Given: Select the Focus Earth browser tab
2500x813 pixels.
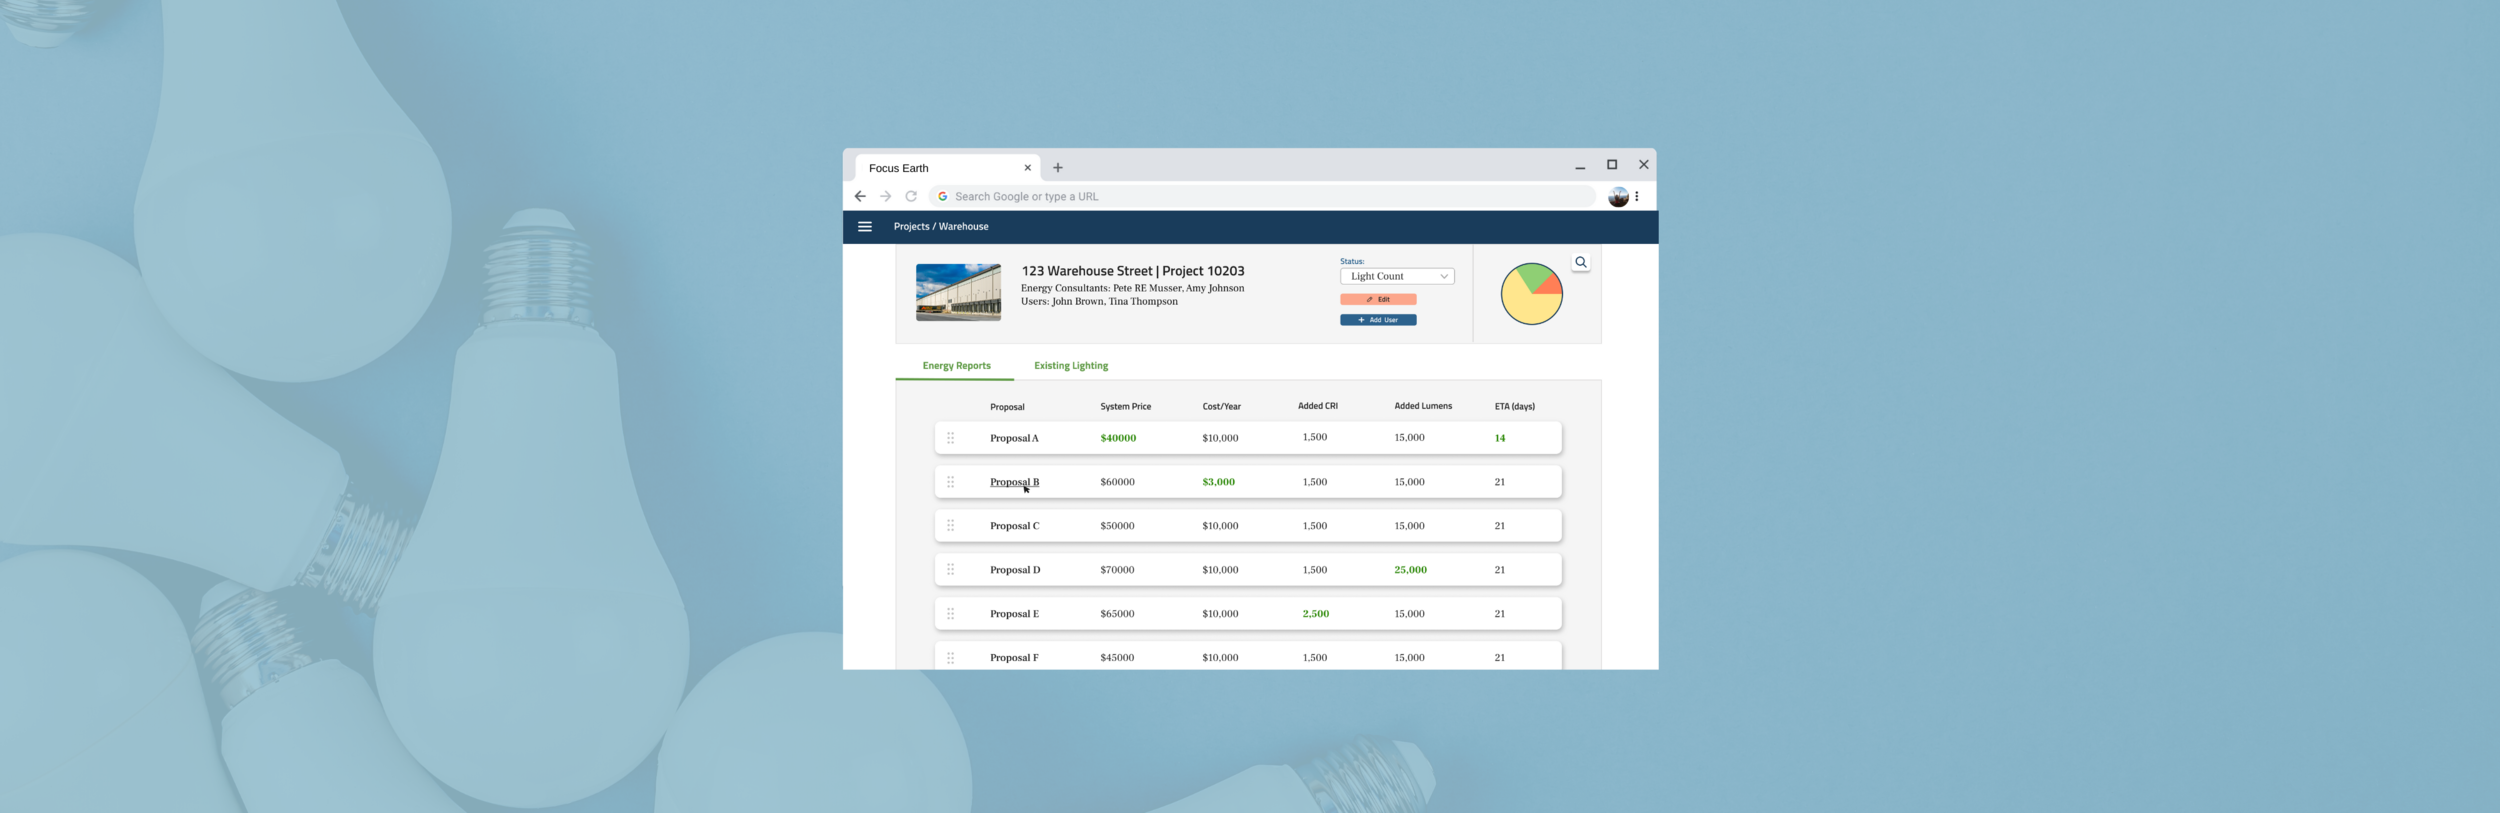Looking at the screenshot, I should click(948, 168).
